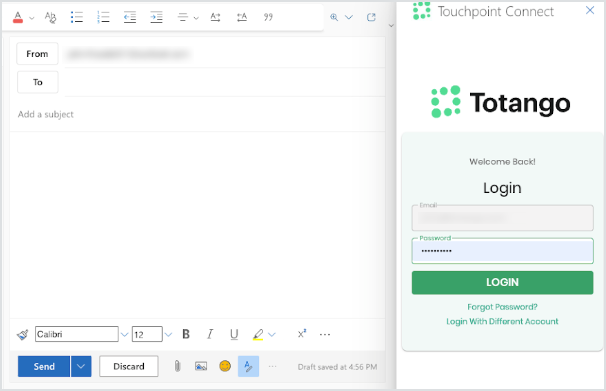The image size is (606, 391).
Task: Toggle bold formatting
Action: pos(186,334)
